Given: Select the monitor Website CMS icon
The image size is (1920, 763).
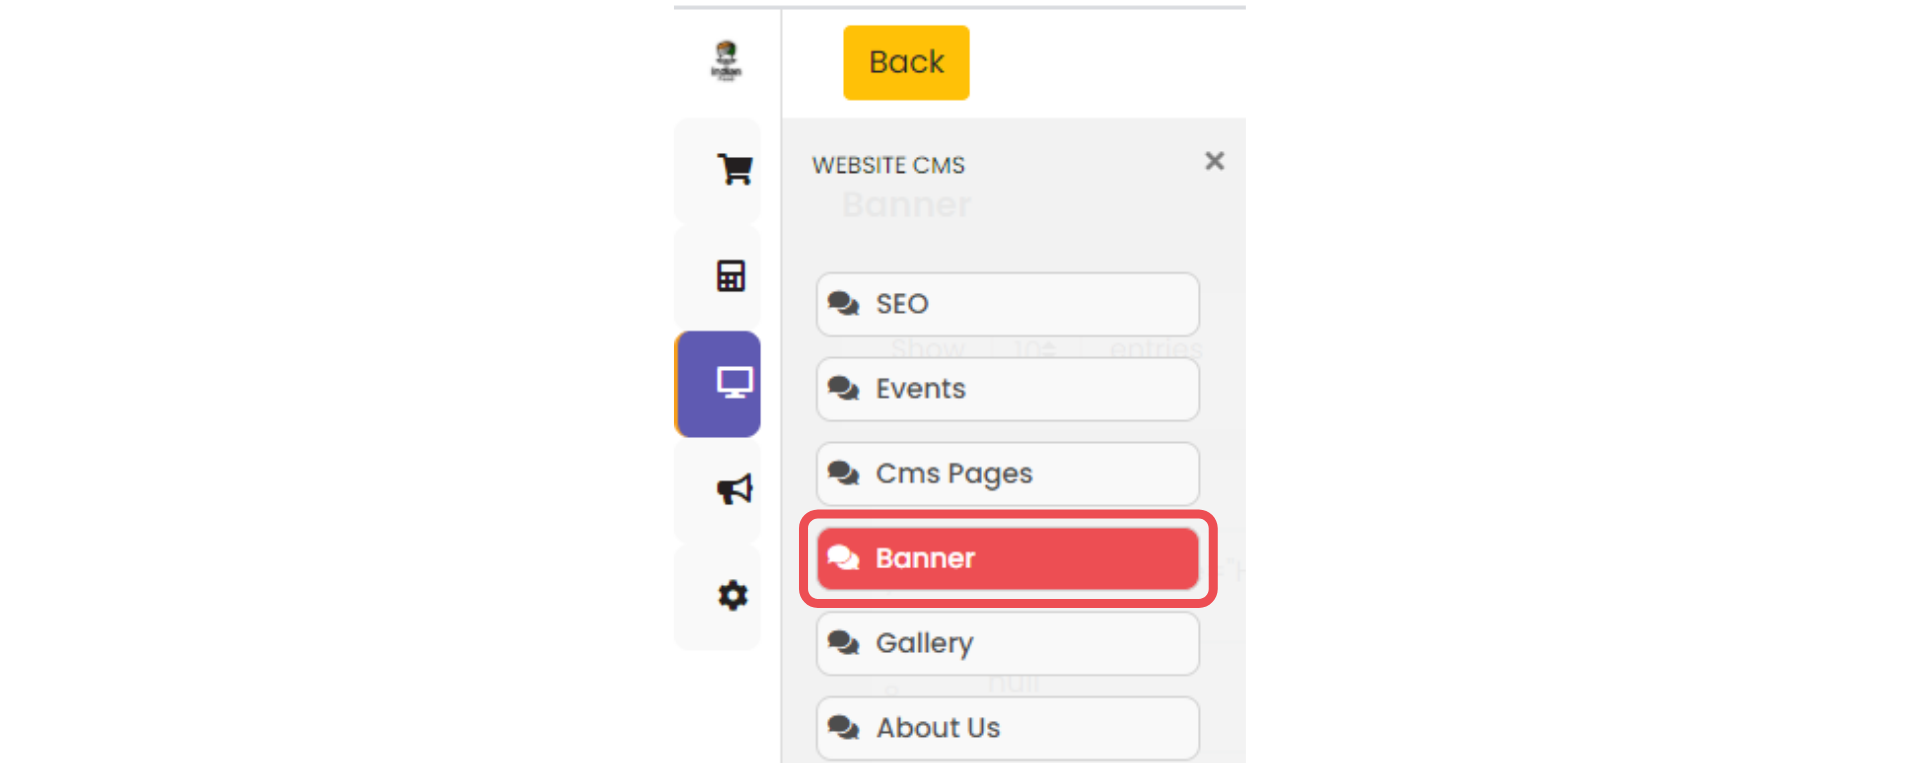Looking at the screenshot, I should coord(734,383).
